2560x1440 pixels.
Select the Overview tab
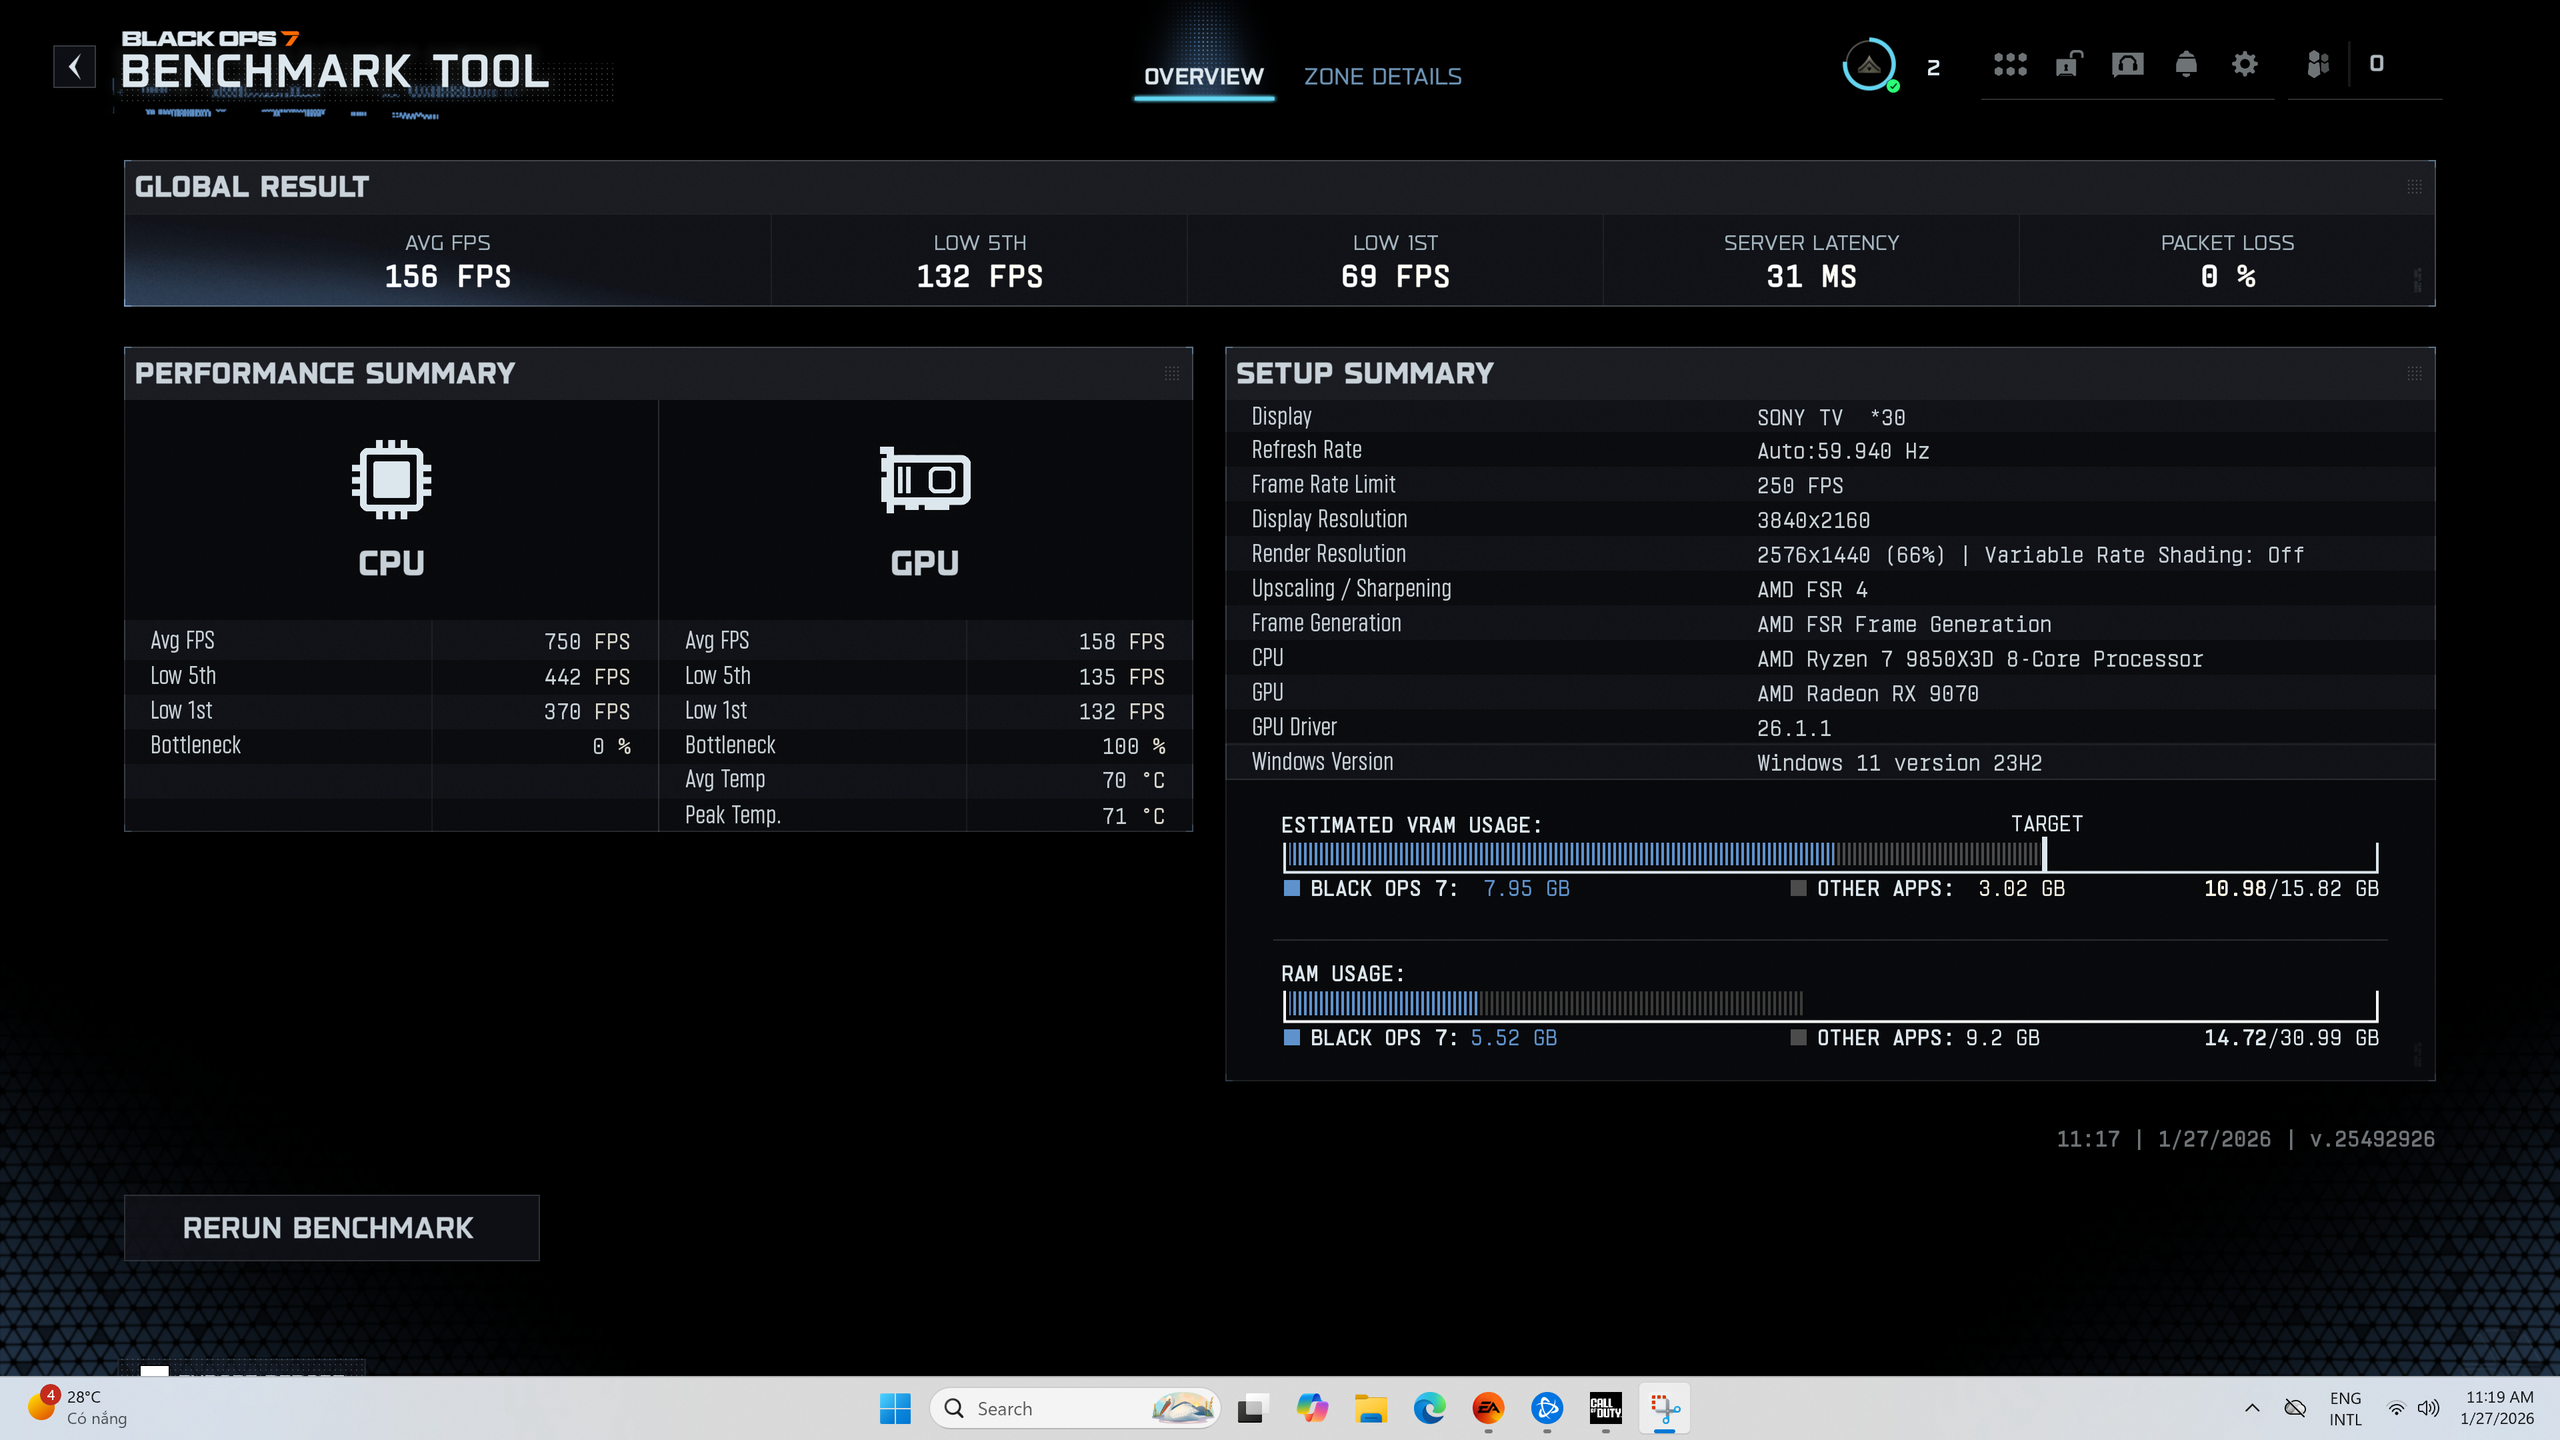pyautogui.click(x=1203, y=77)
